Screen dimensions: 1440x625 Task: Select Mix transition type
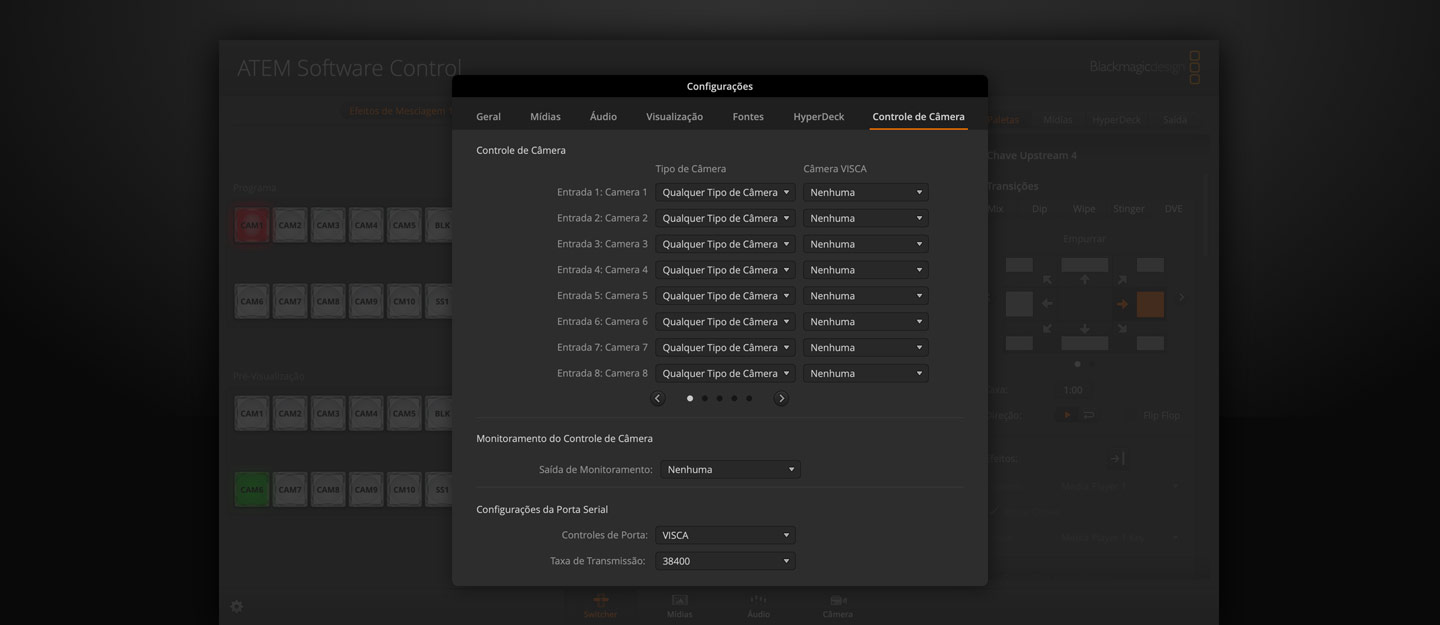click(995, 209)
